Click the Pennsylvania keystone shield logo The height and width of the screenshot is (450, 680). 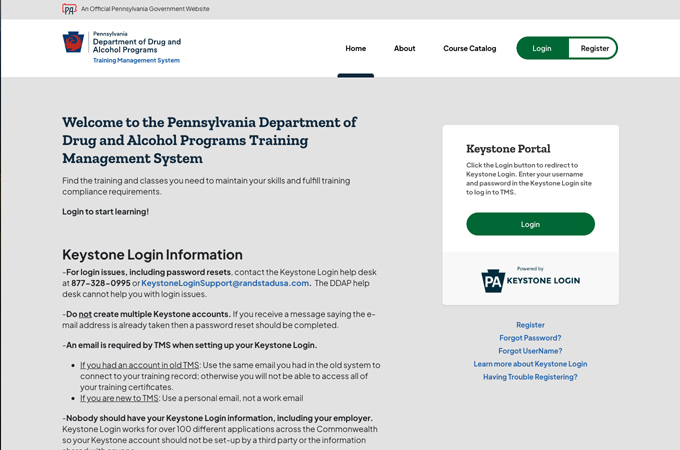coord(73,42)
